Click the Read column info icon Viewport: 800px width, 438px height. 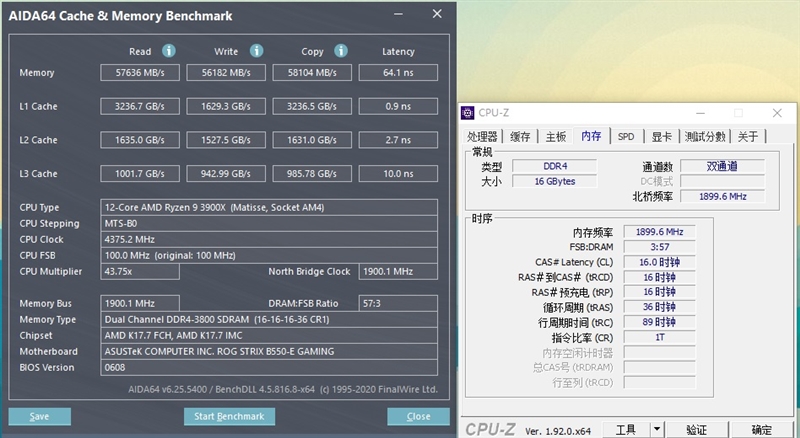coord(169,51)
